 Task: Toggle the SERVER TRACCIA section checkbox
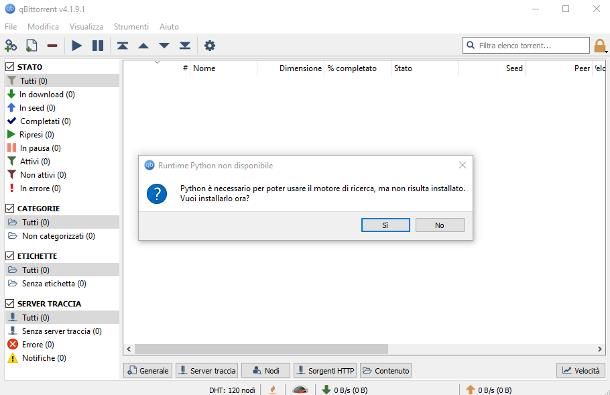(x=10, y=303)
